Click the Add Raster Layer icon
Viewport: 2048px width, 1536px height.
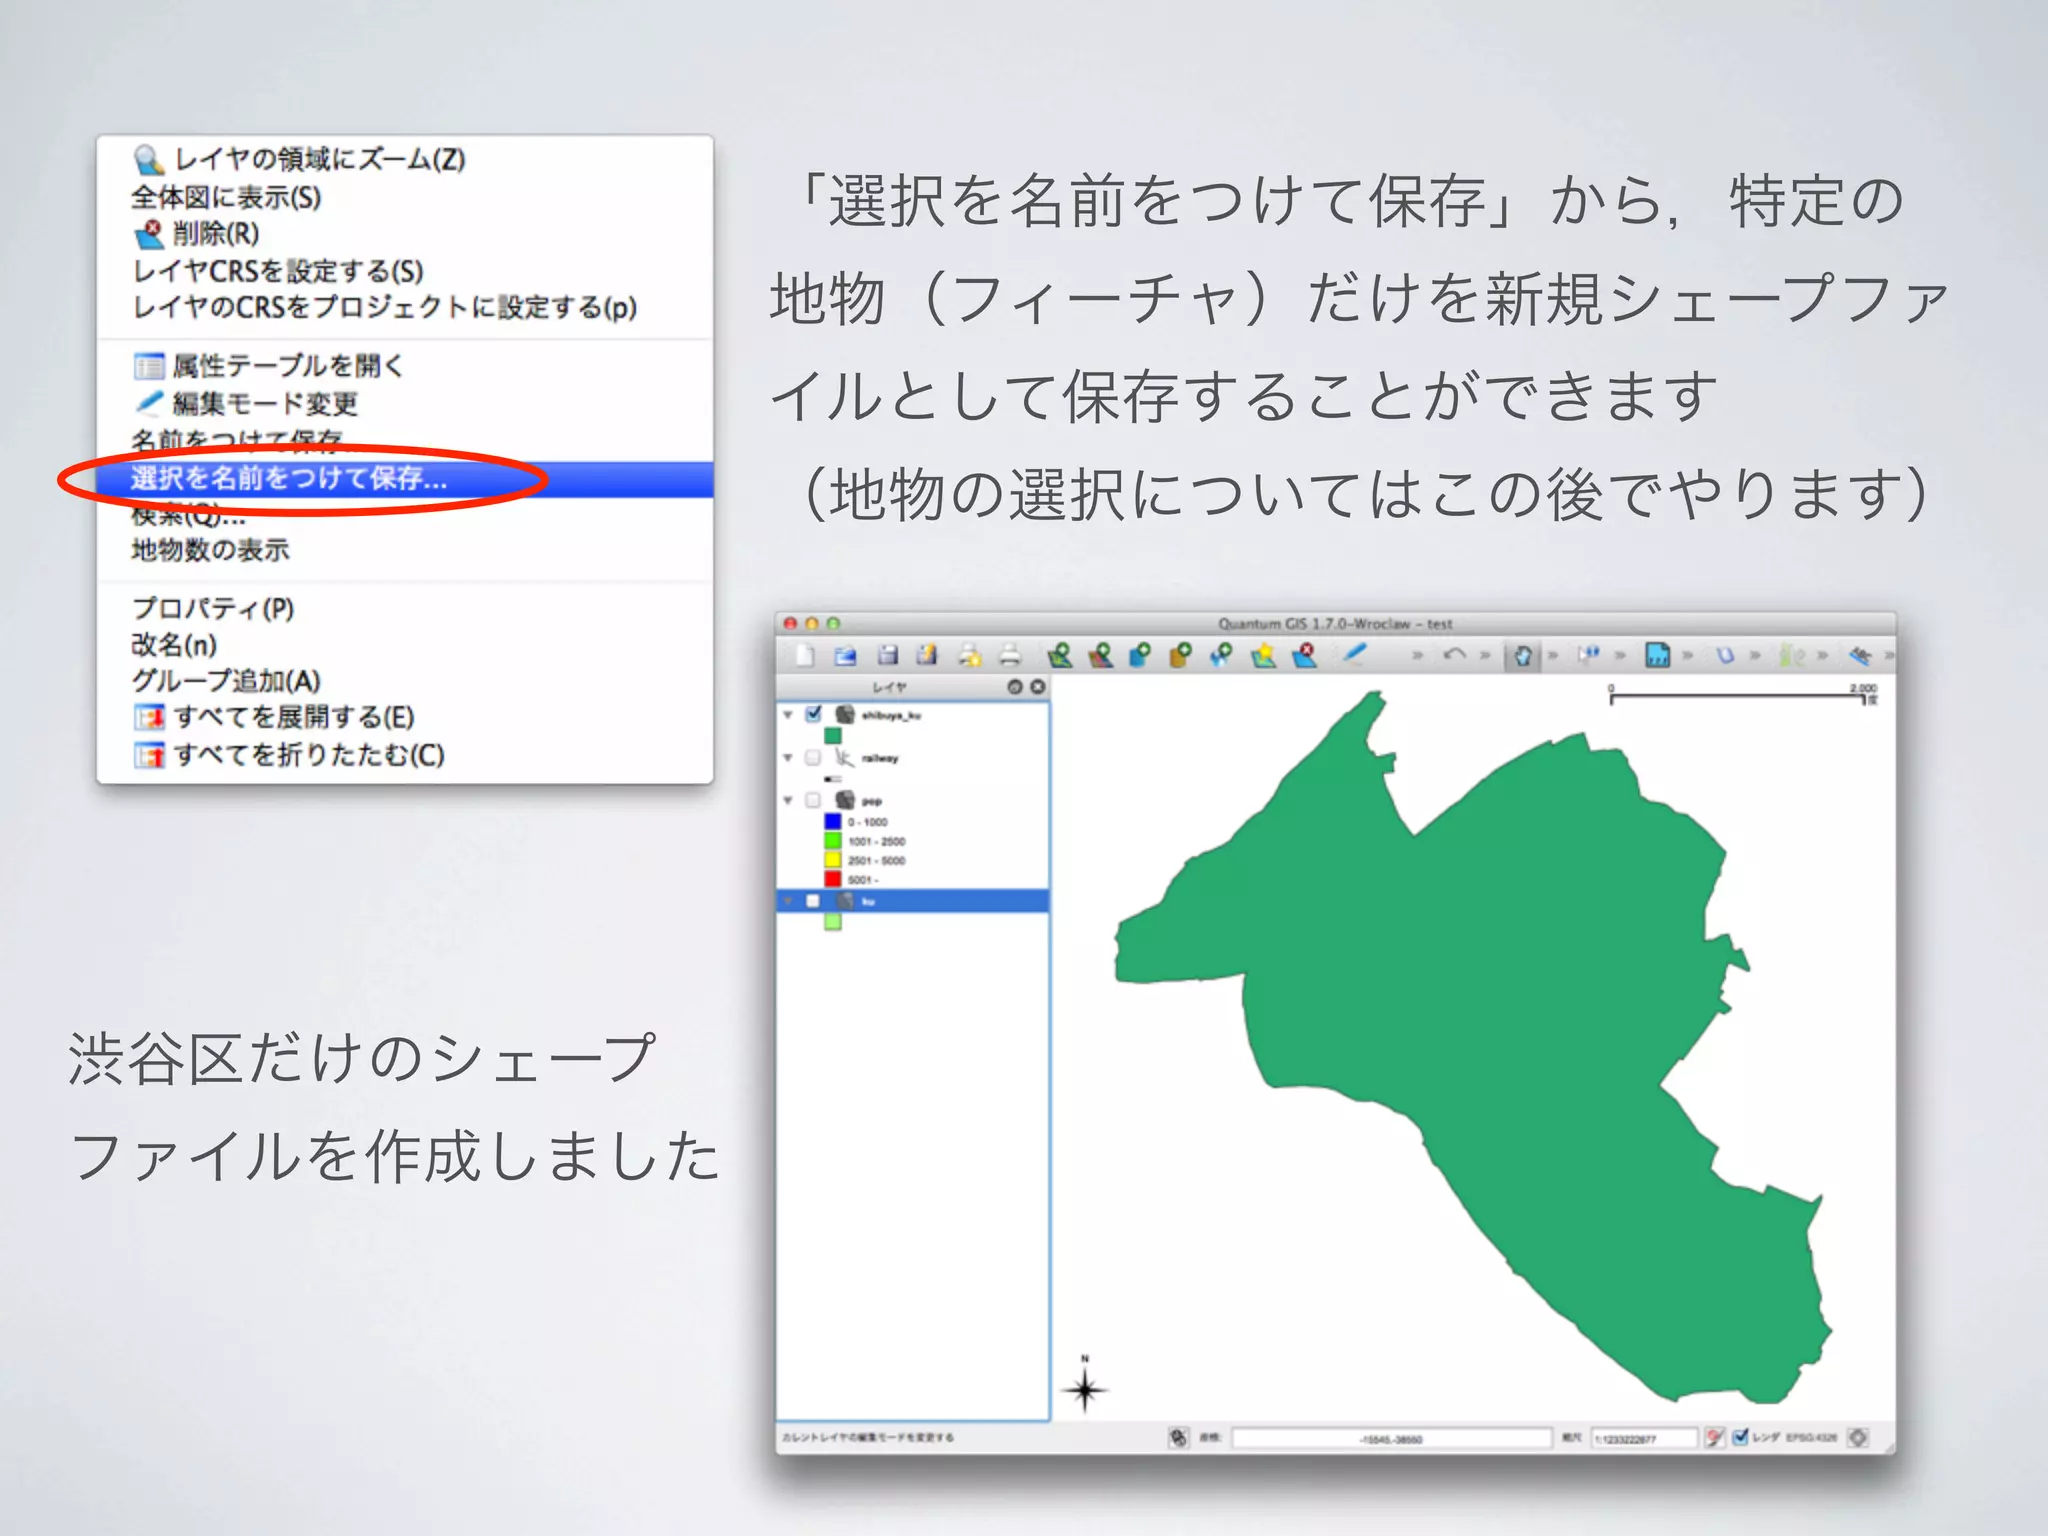(1100, 656)
